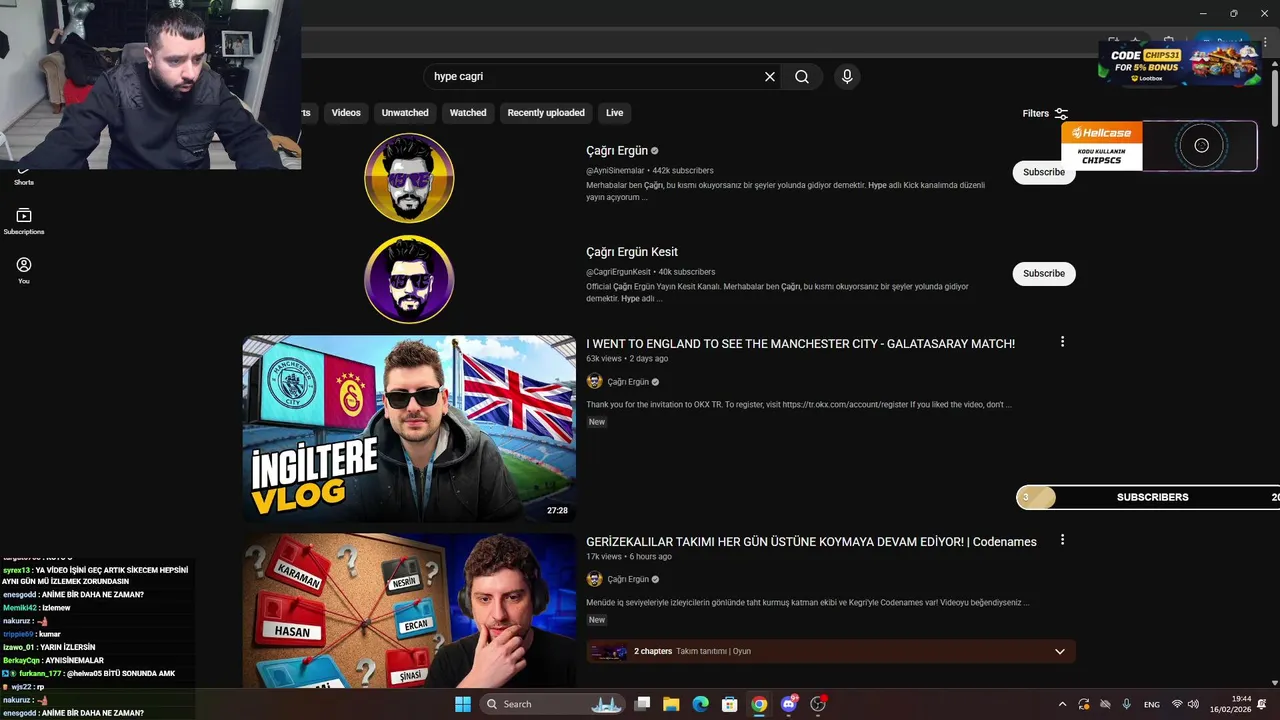Screen dimensions: 1280x720
Task: Open the Çağrı Ergün Kesit channel name
Action: tap(632, 252)
